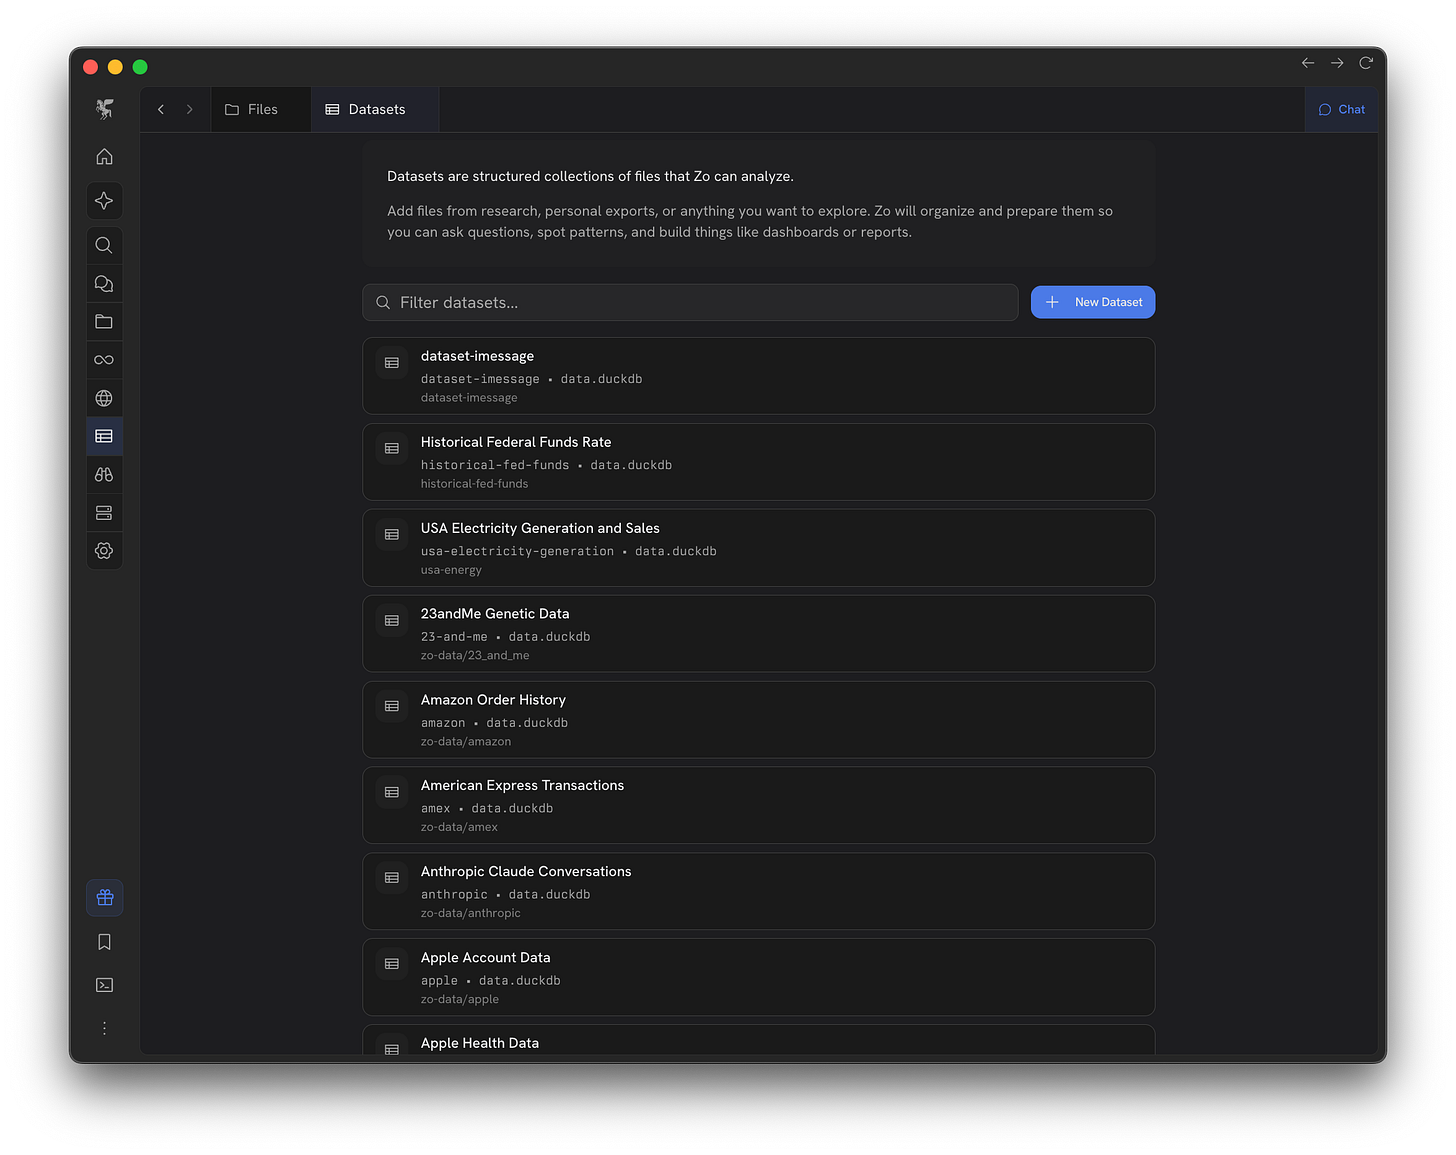Open the terminal icon in sidebar

point(104,985)
